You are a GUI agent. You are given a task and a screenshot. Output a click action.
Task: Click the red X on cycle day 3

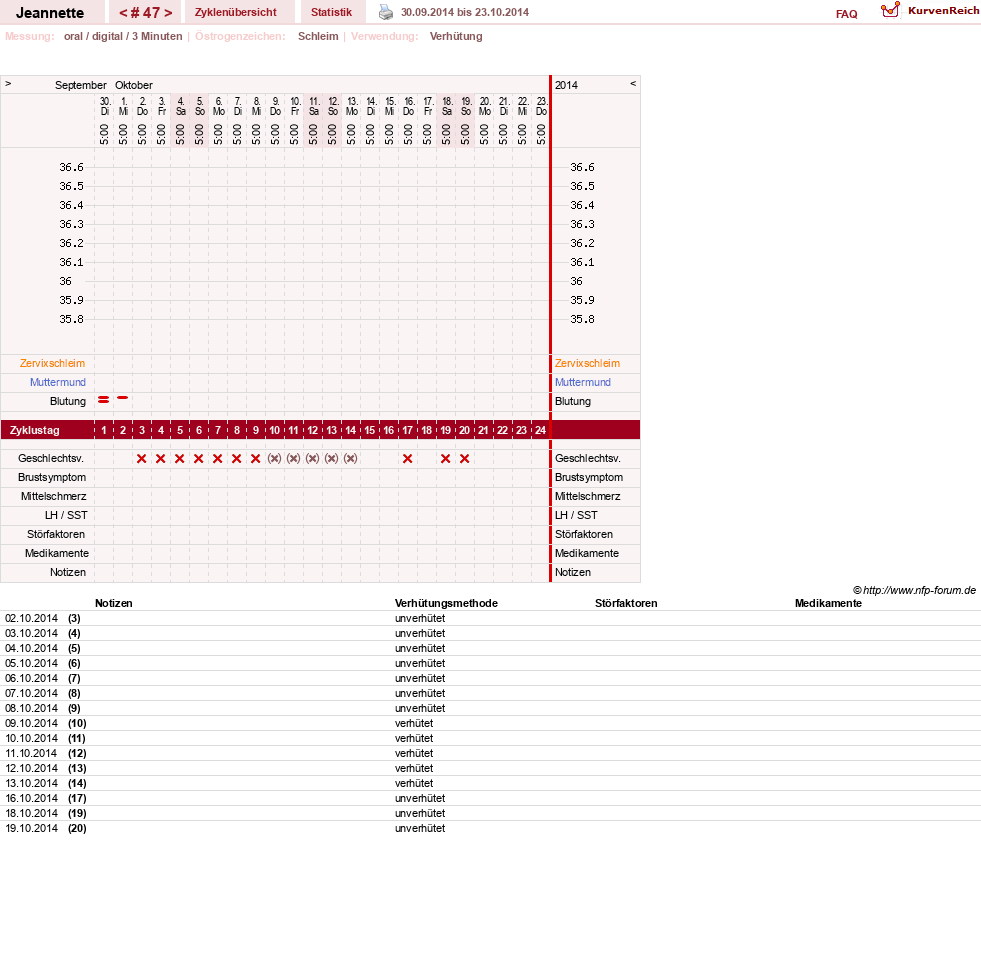pos(141,458)
